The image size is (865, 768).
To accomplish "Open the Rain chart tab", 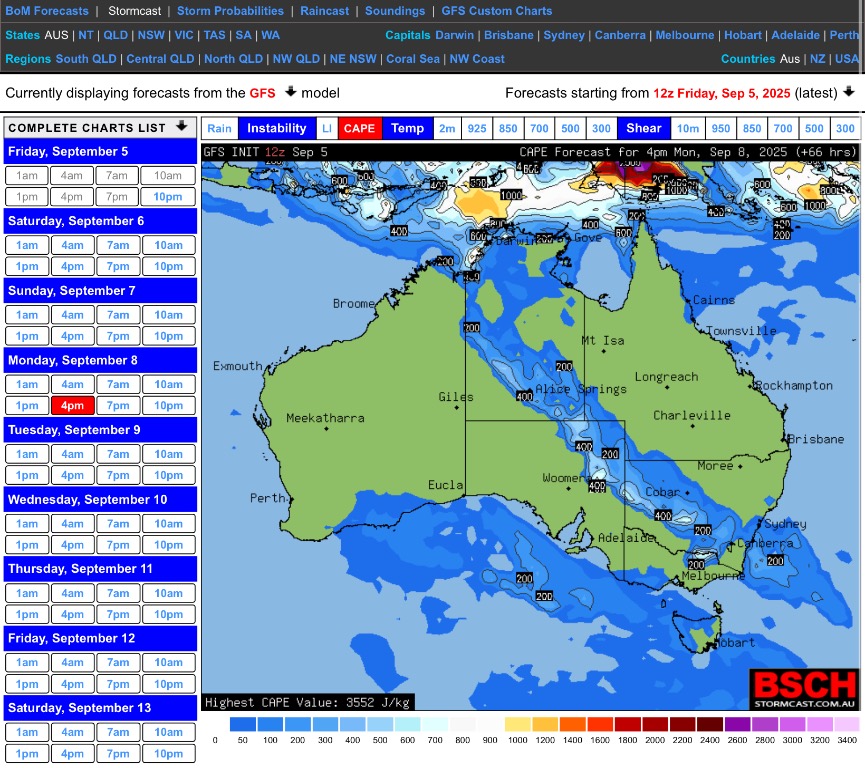I will [219, 129].
